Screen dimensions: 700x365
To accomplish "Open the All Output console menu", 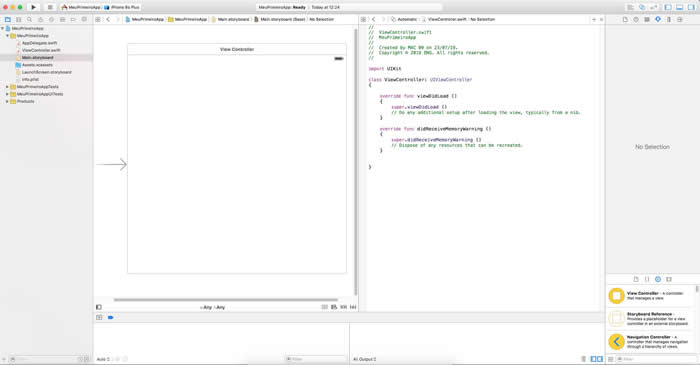I will click(x=365, y=359).
